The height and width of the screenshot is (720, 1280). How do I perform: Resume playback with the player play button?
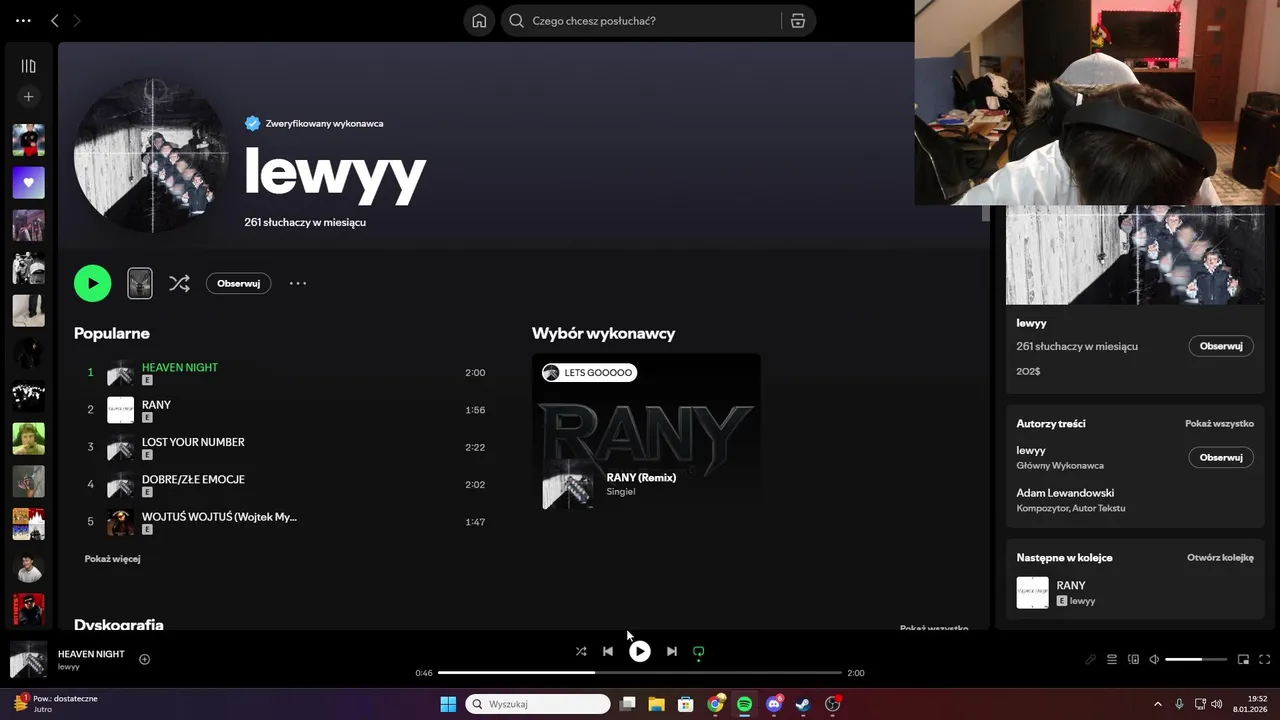640,651
